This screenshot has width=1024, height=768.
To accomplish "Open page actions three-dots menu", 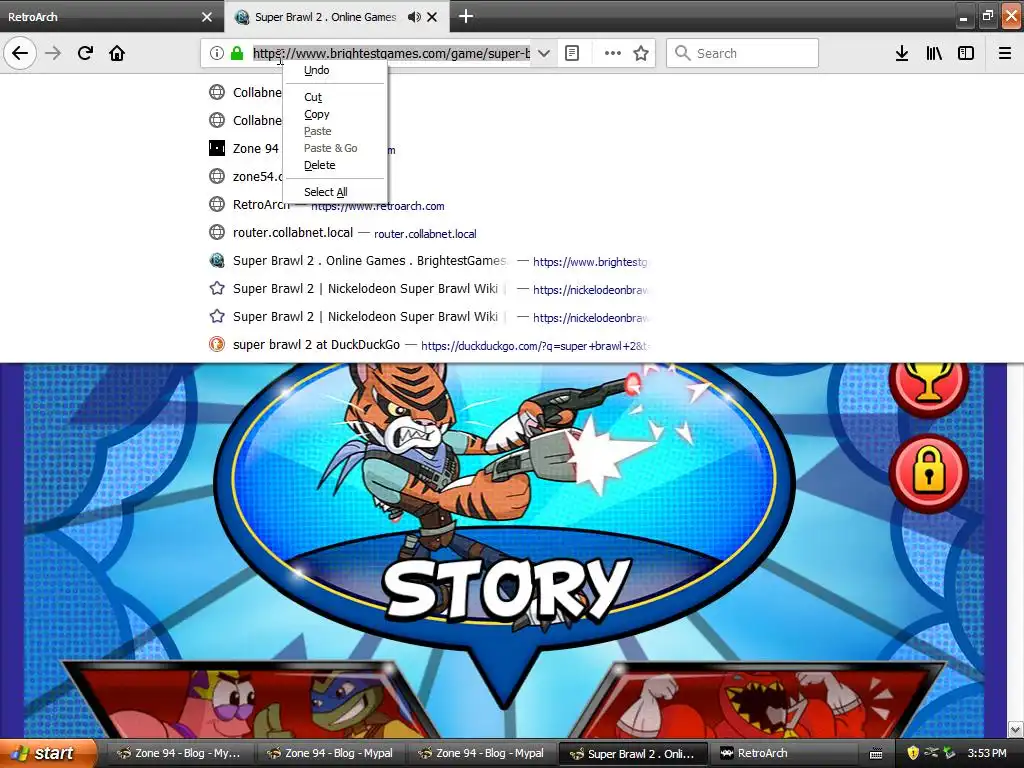I will pos(613,53).
